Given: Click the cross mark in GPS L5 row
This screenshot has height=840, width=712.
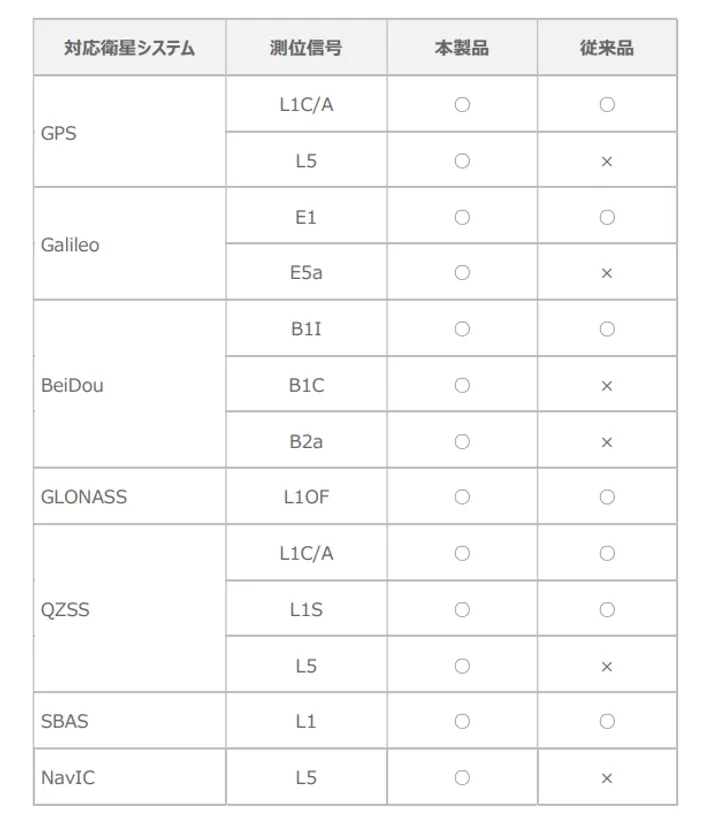Looking at the screenshot, I should pos(607,161).
